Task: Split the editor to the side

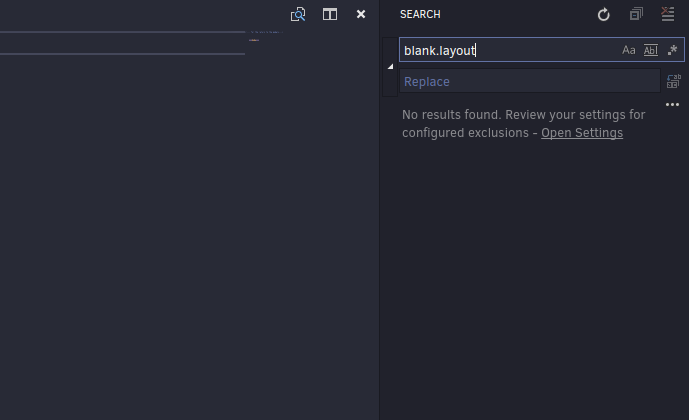Action: (330, 14)
